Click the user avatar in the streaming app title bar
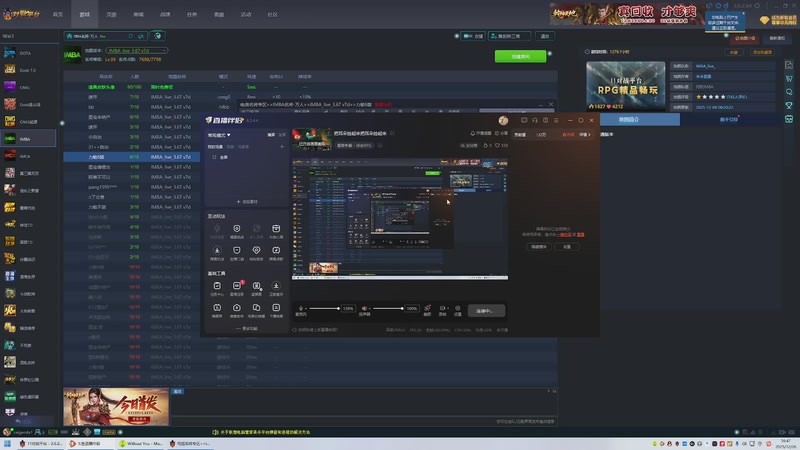Image resolution: width=800 pixels, height=450 pixels. click(x=503, y=120)
